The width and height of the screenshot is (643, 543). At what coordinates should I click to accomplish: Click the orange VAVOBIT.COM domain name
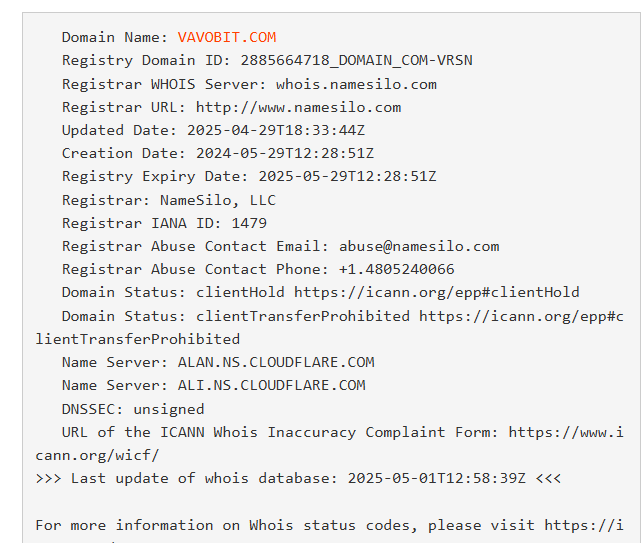point(227,37)
